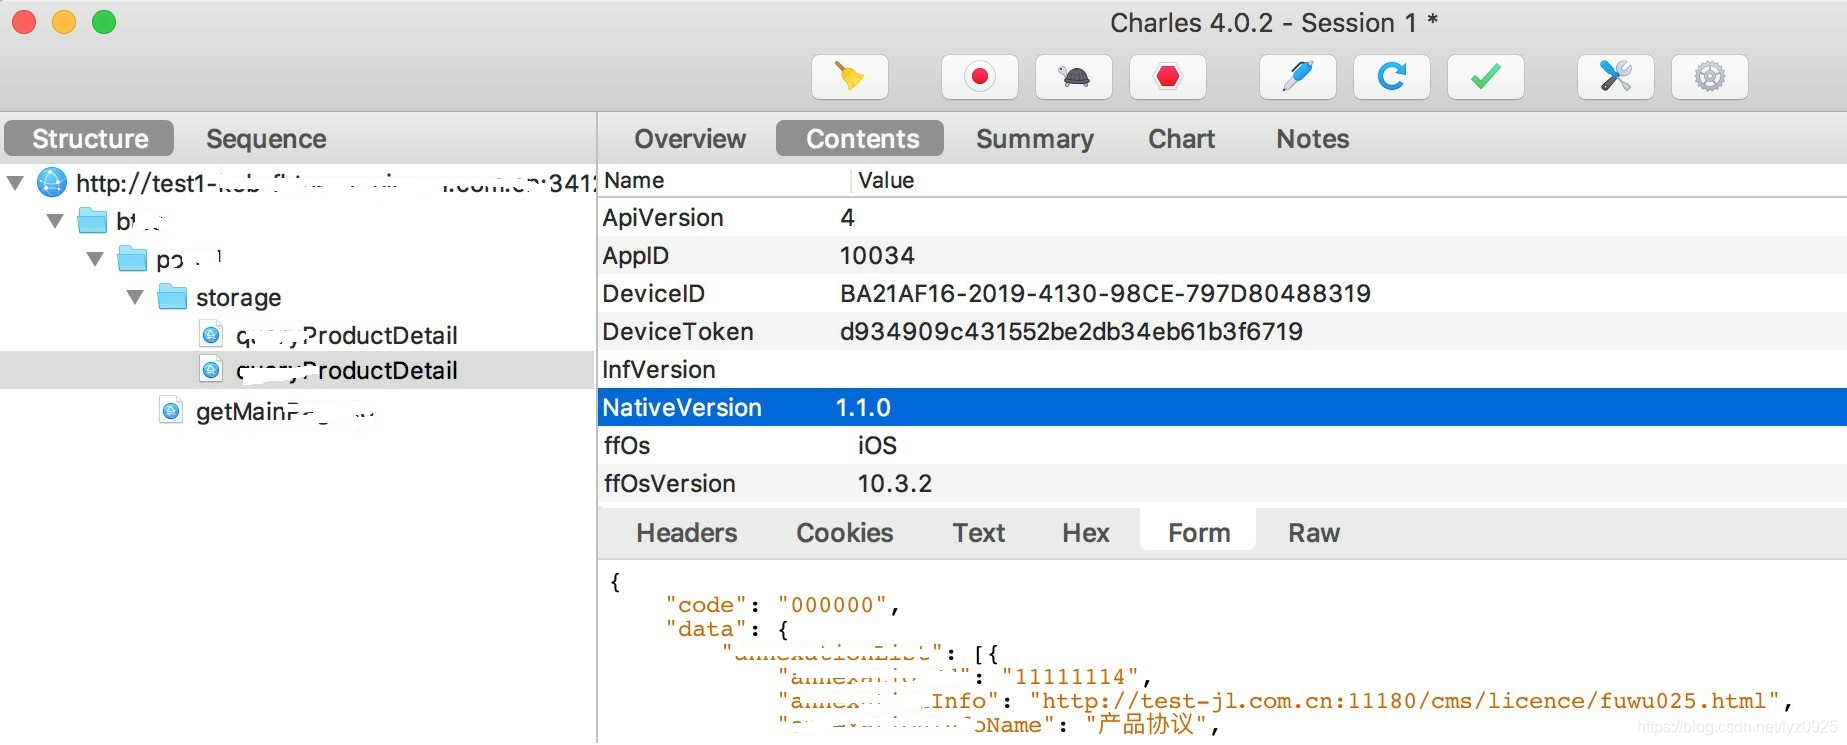Open the Contents tab
The image size is (1847, 745).
[862, 138]
